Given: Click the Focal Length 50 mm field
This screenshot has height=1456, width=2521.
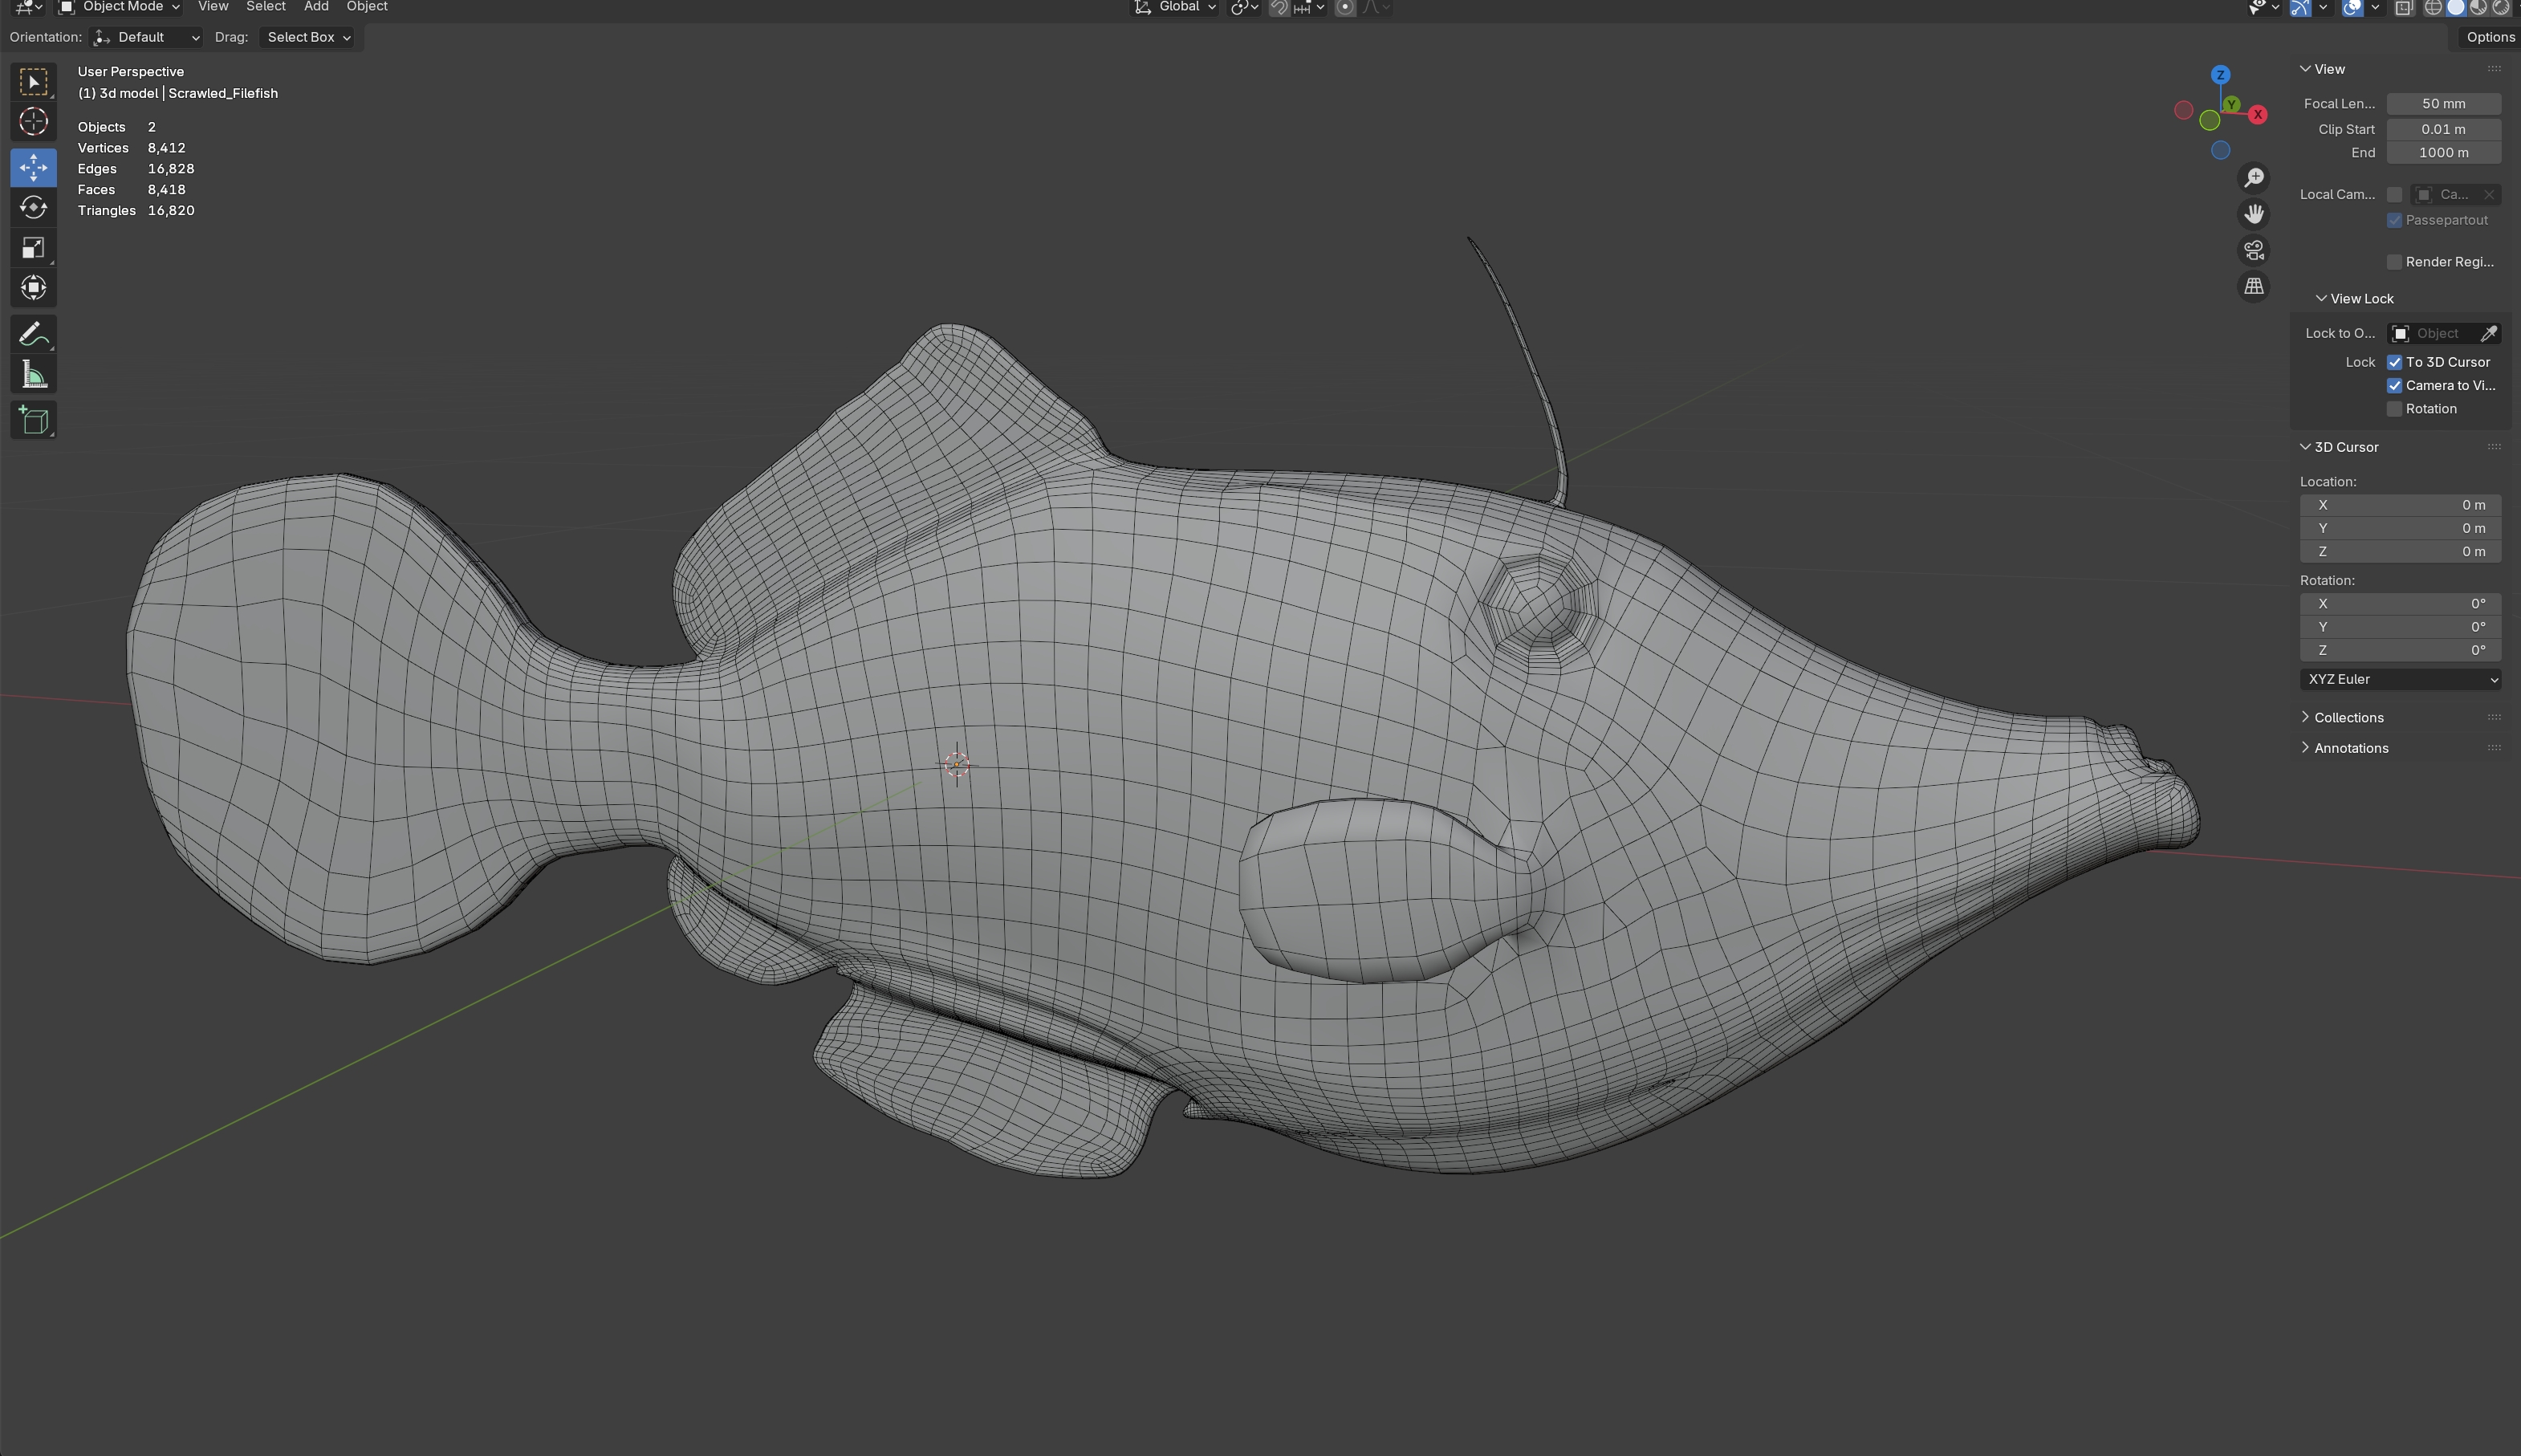Looking at the screenshot, I should 2443,104.
